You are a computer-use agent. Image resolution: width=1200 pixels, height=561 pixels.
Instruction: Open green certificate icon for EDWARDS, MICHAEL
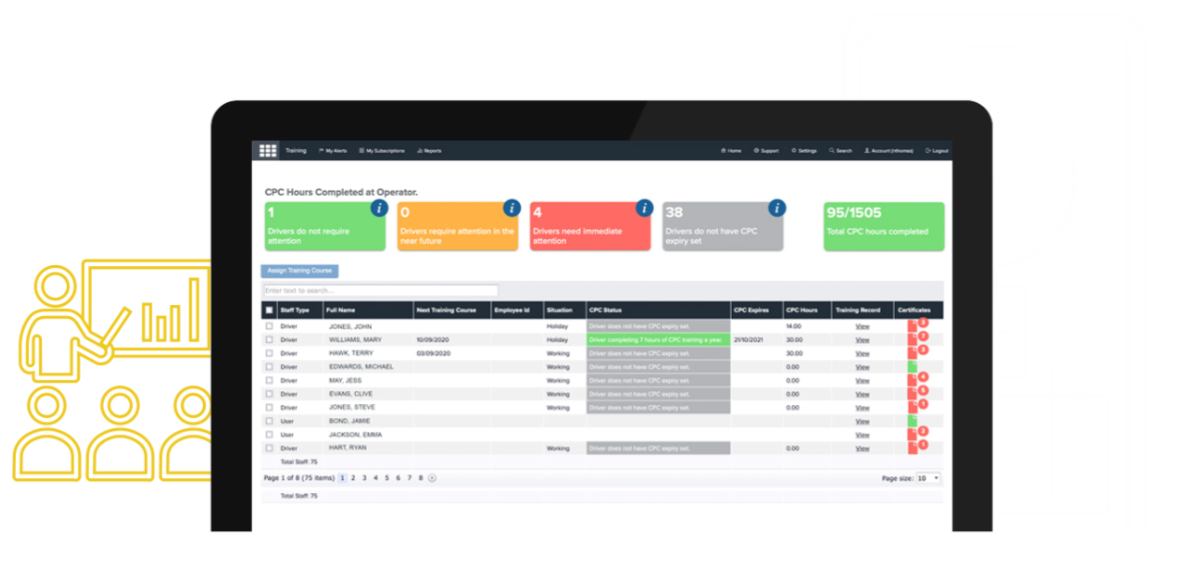911,367
